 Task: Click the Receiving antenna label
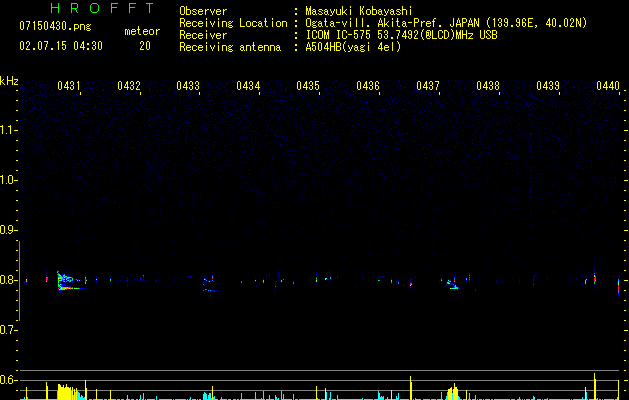(230, 47)
